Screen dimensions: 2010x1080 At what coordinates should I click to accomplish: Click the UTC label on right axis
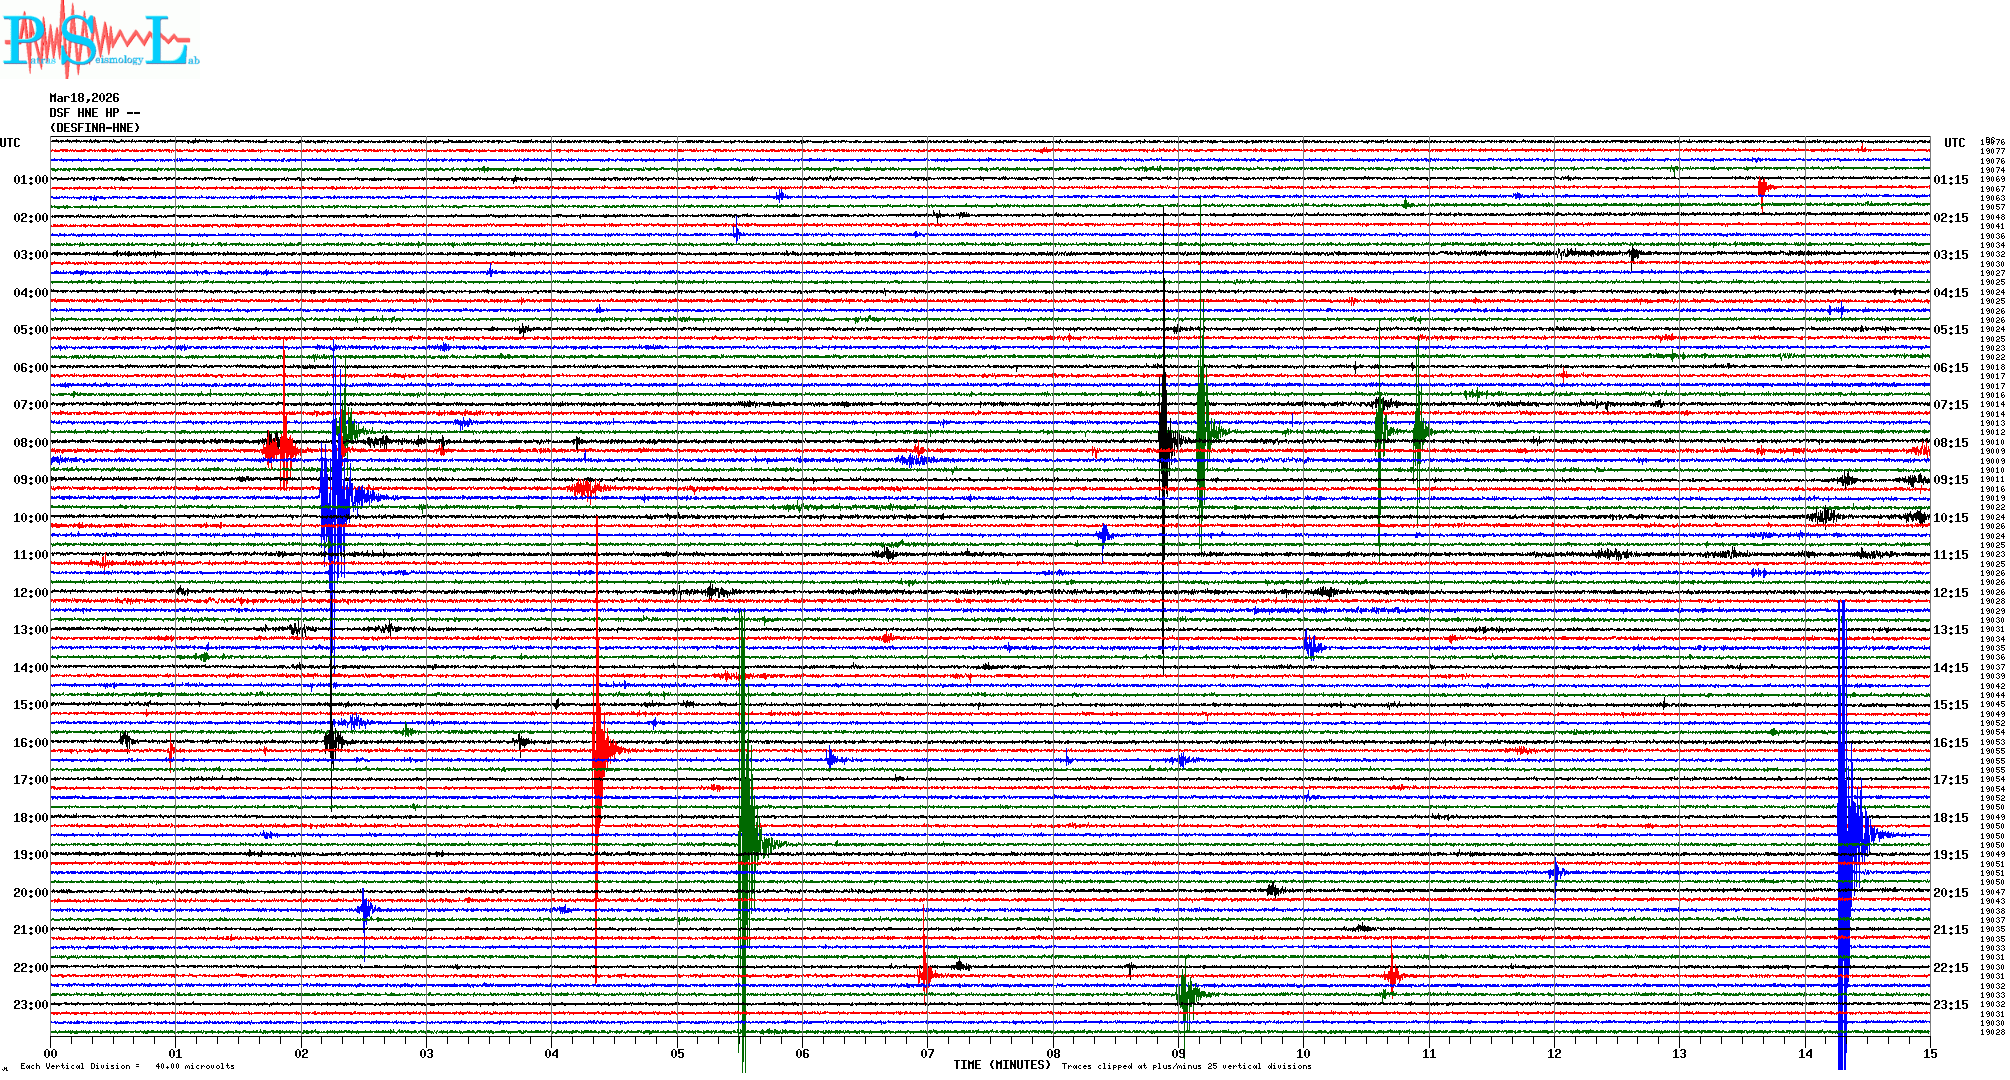[x=1954, y=143]
